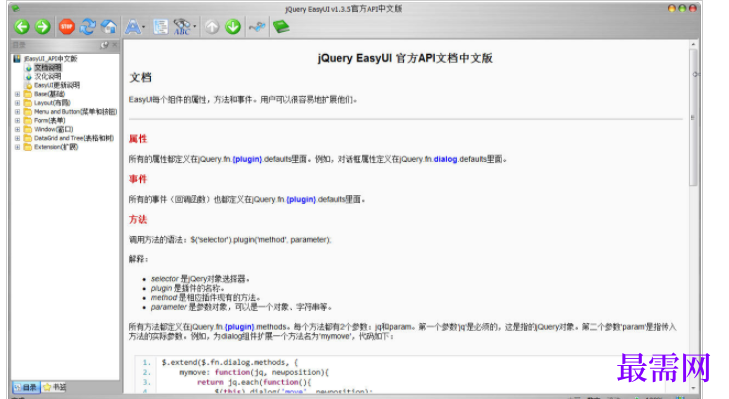Open the 文档说明 topic in the tree
Screen dimensions: 729x399
47,67
